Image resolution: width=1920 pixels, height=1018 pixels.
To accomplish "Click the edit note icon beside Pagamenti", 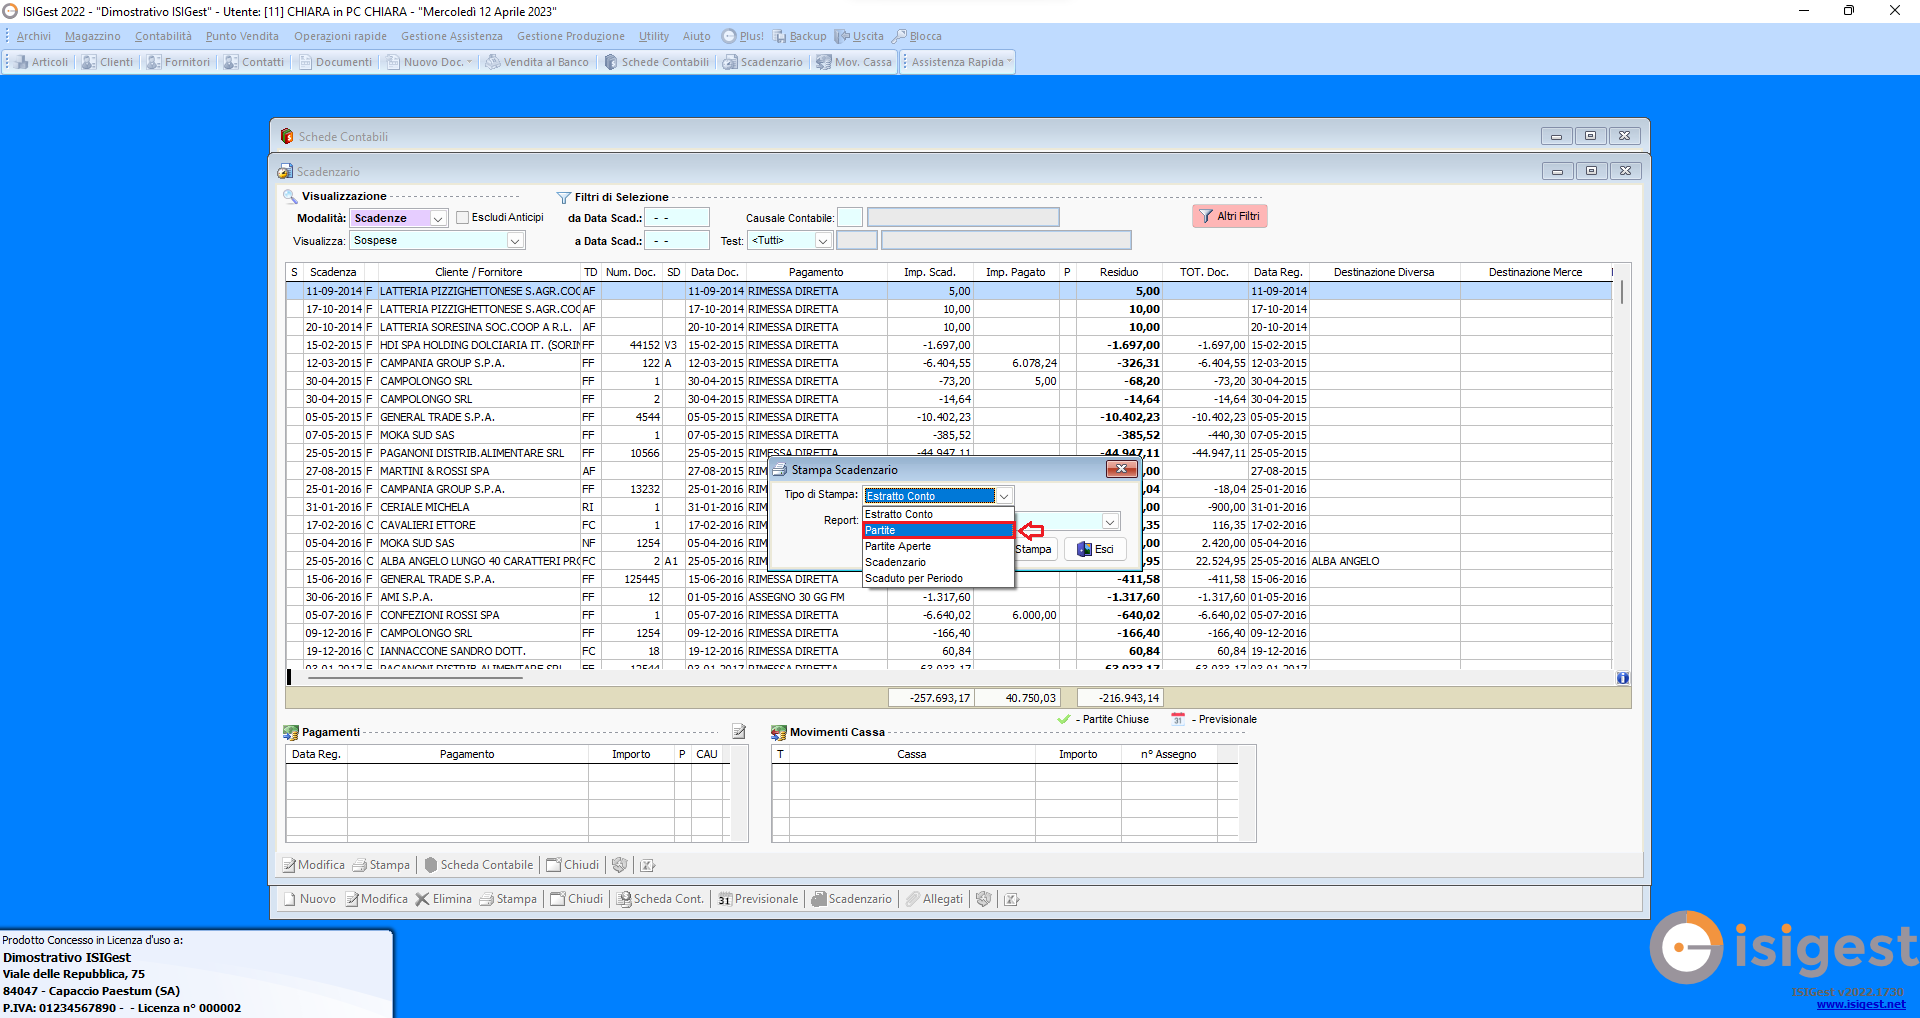I will tap(739, 732).
